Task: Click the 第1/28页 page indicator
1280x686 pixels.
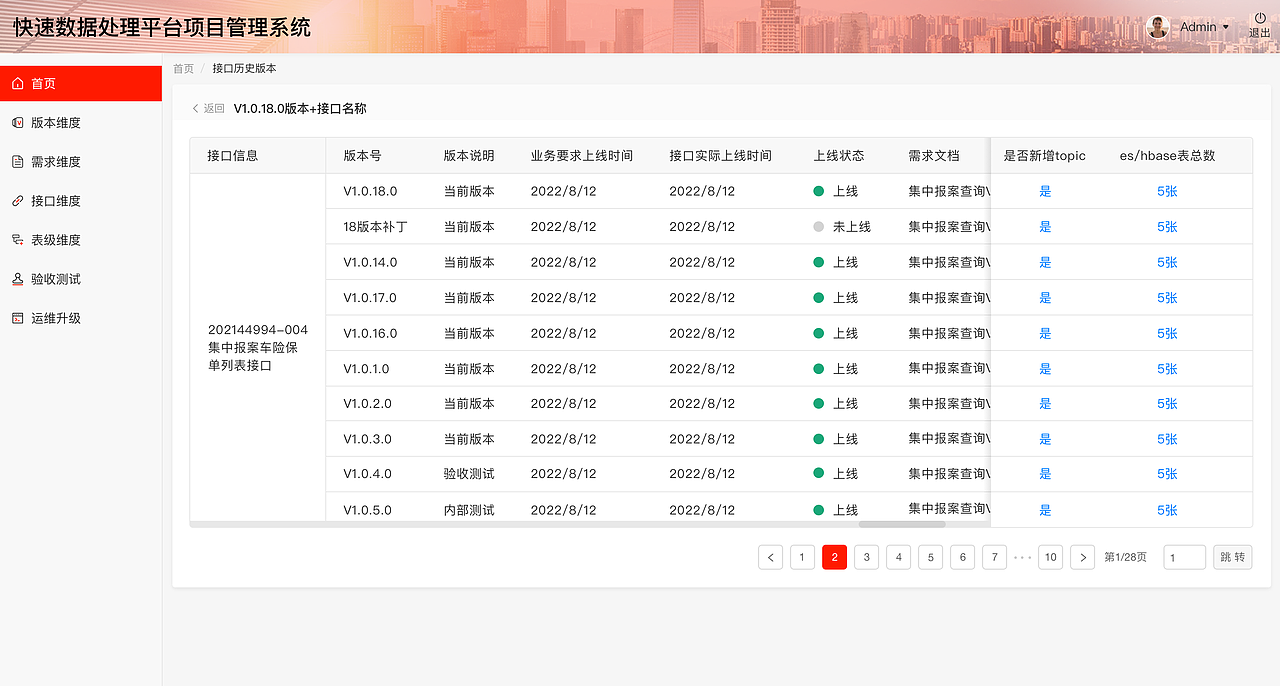Action: coord(1125,557)
